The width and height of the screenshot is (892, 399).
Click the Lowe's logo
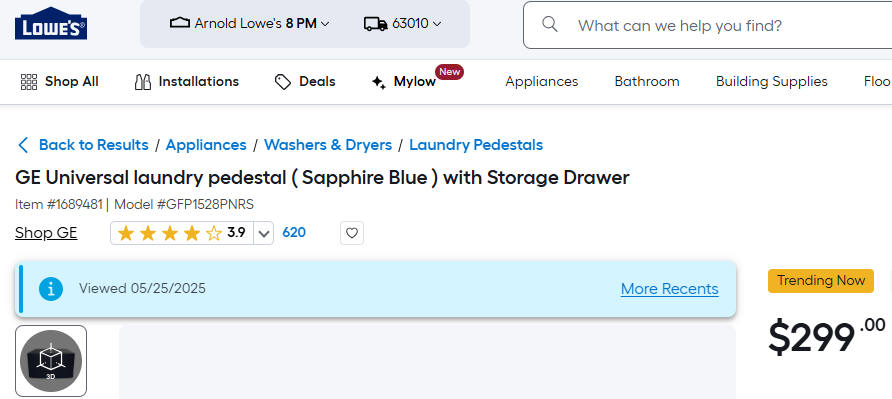tap(51, 23)
